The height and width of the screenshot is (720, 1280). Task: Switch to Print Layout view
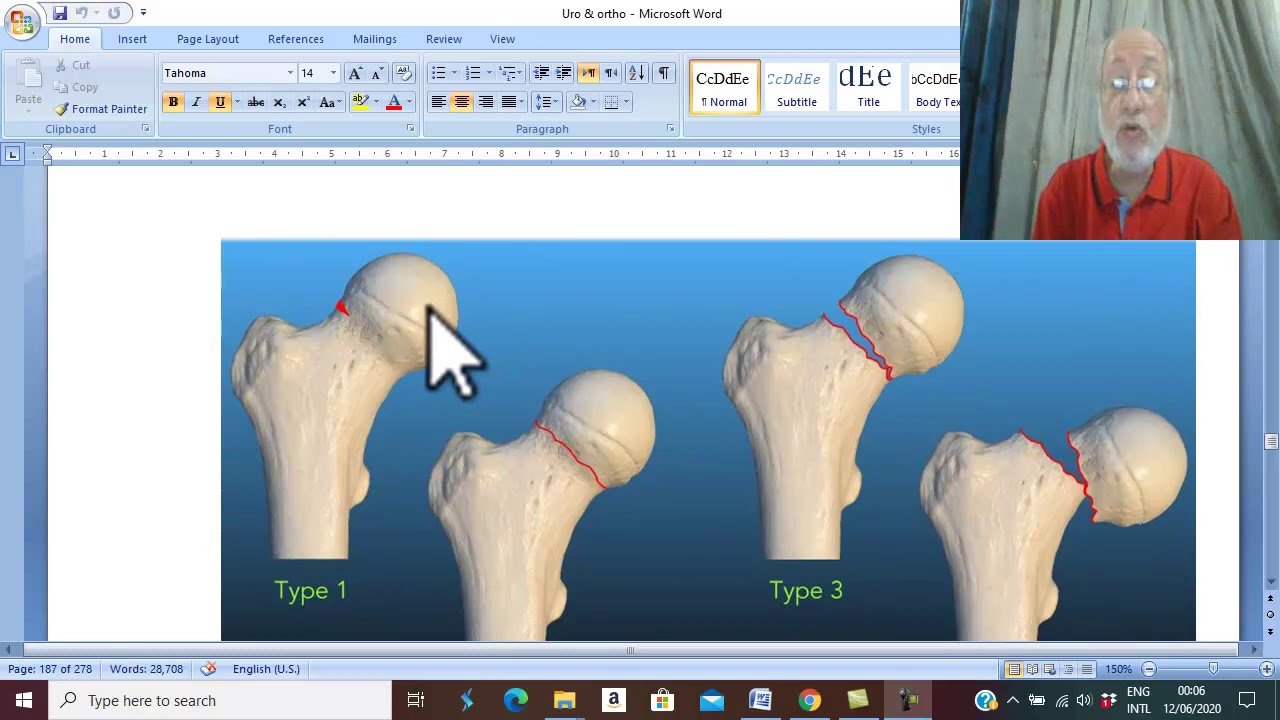point(1014,669)
